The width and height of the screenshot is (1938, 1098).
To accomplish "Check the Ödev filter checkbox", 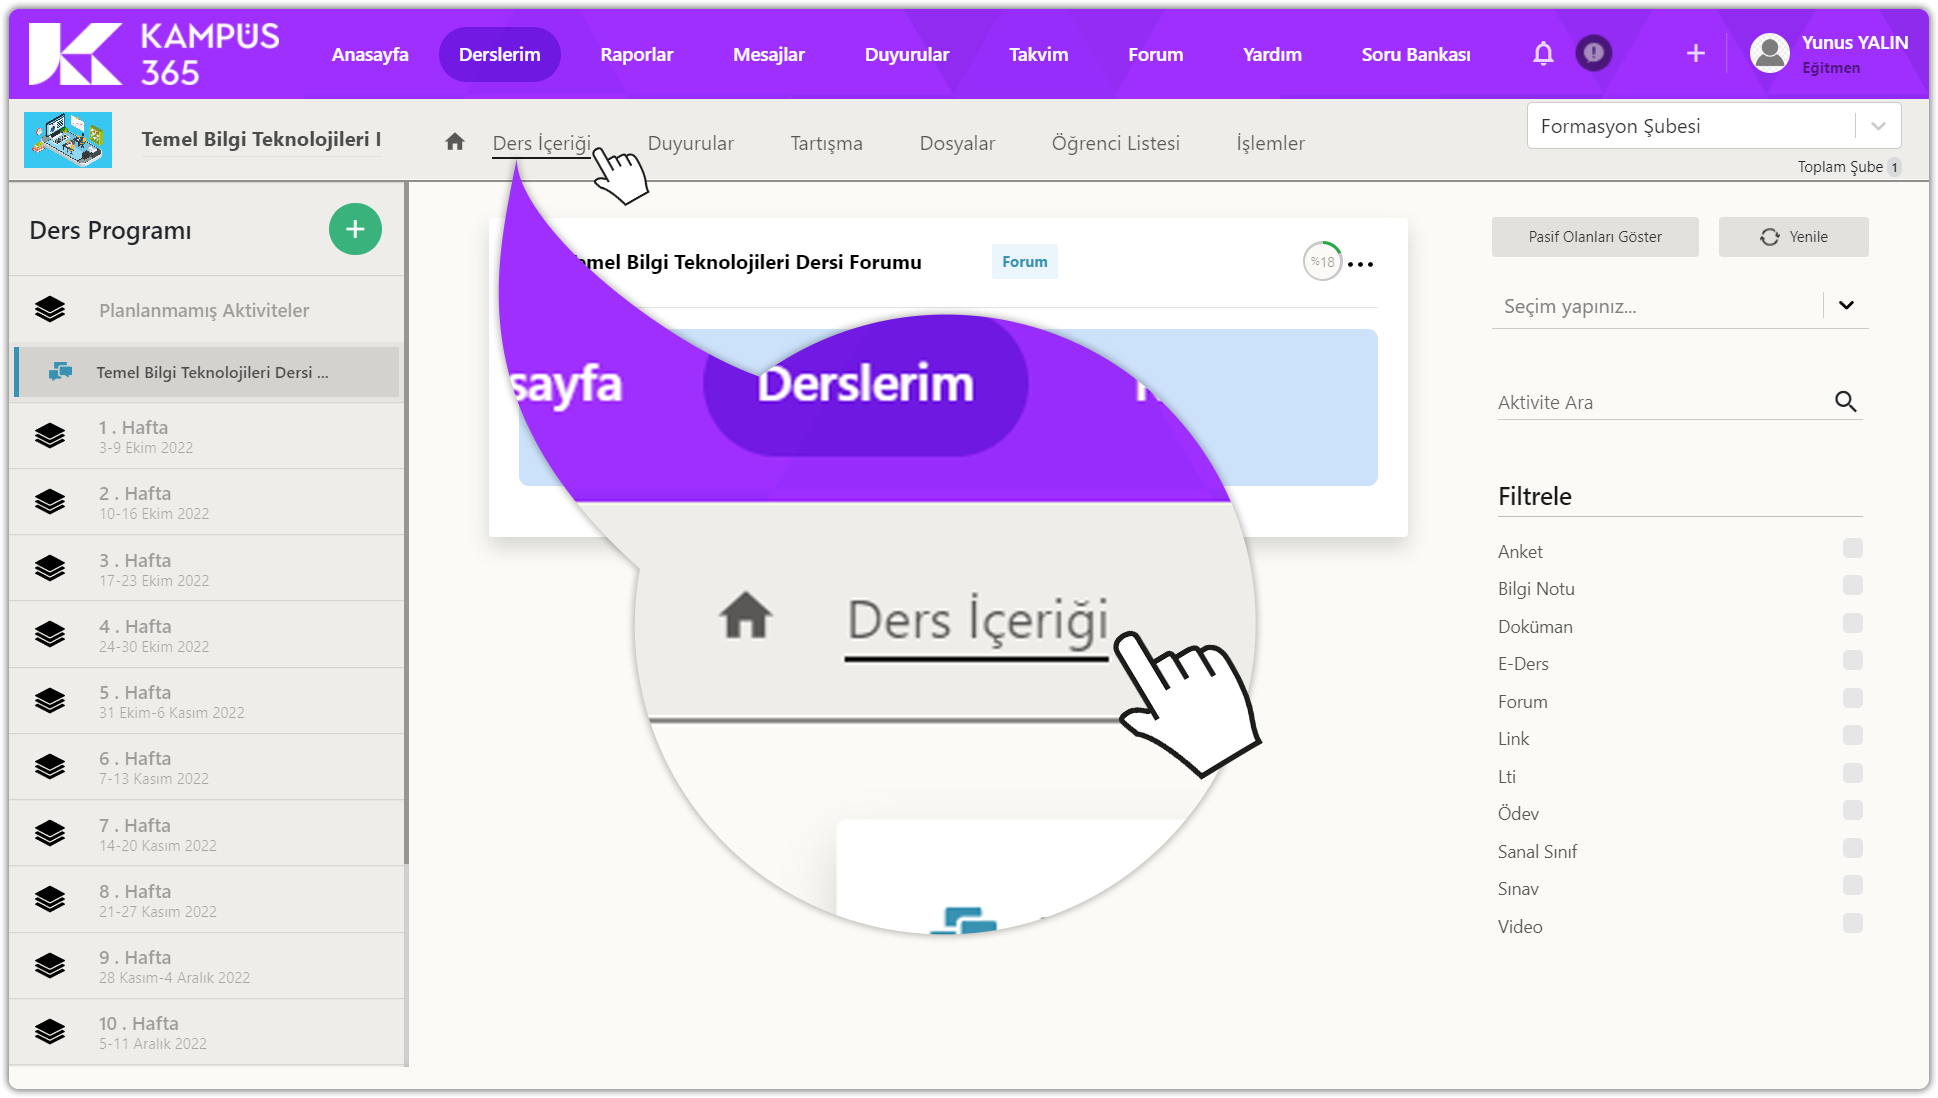I will (1852, 810).
